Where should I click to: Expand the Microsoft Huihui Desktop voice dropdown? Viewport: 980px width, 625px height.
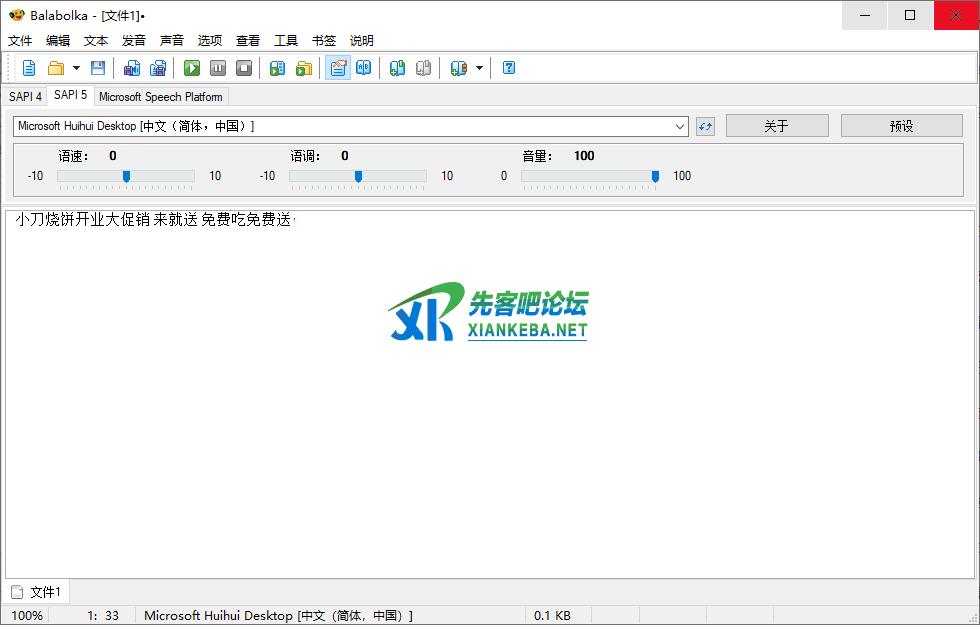point(680,126)
